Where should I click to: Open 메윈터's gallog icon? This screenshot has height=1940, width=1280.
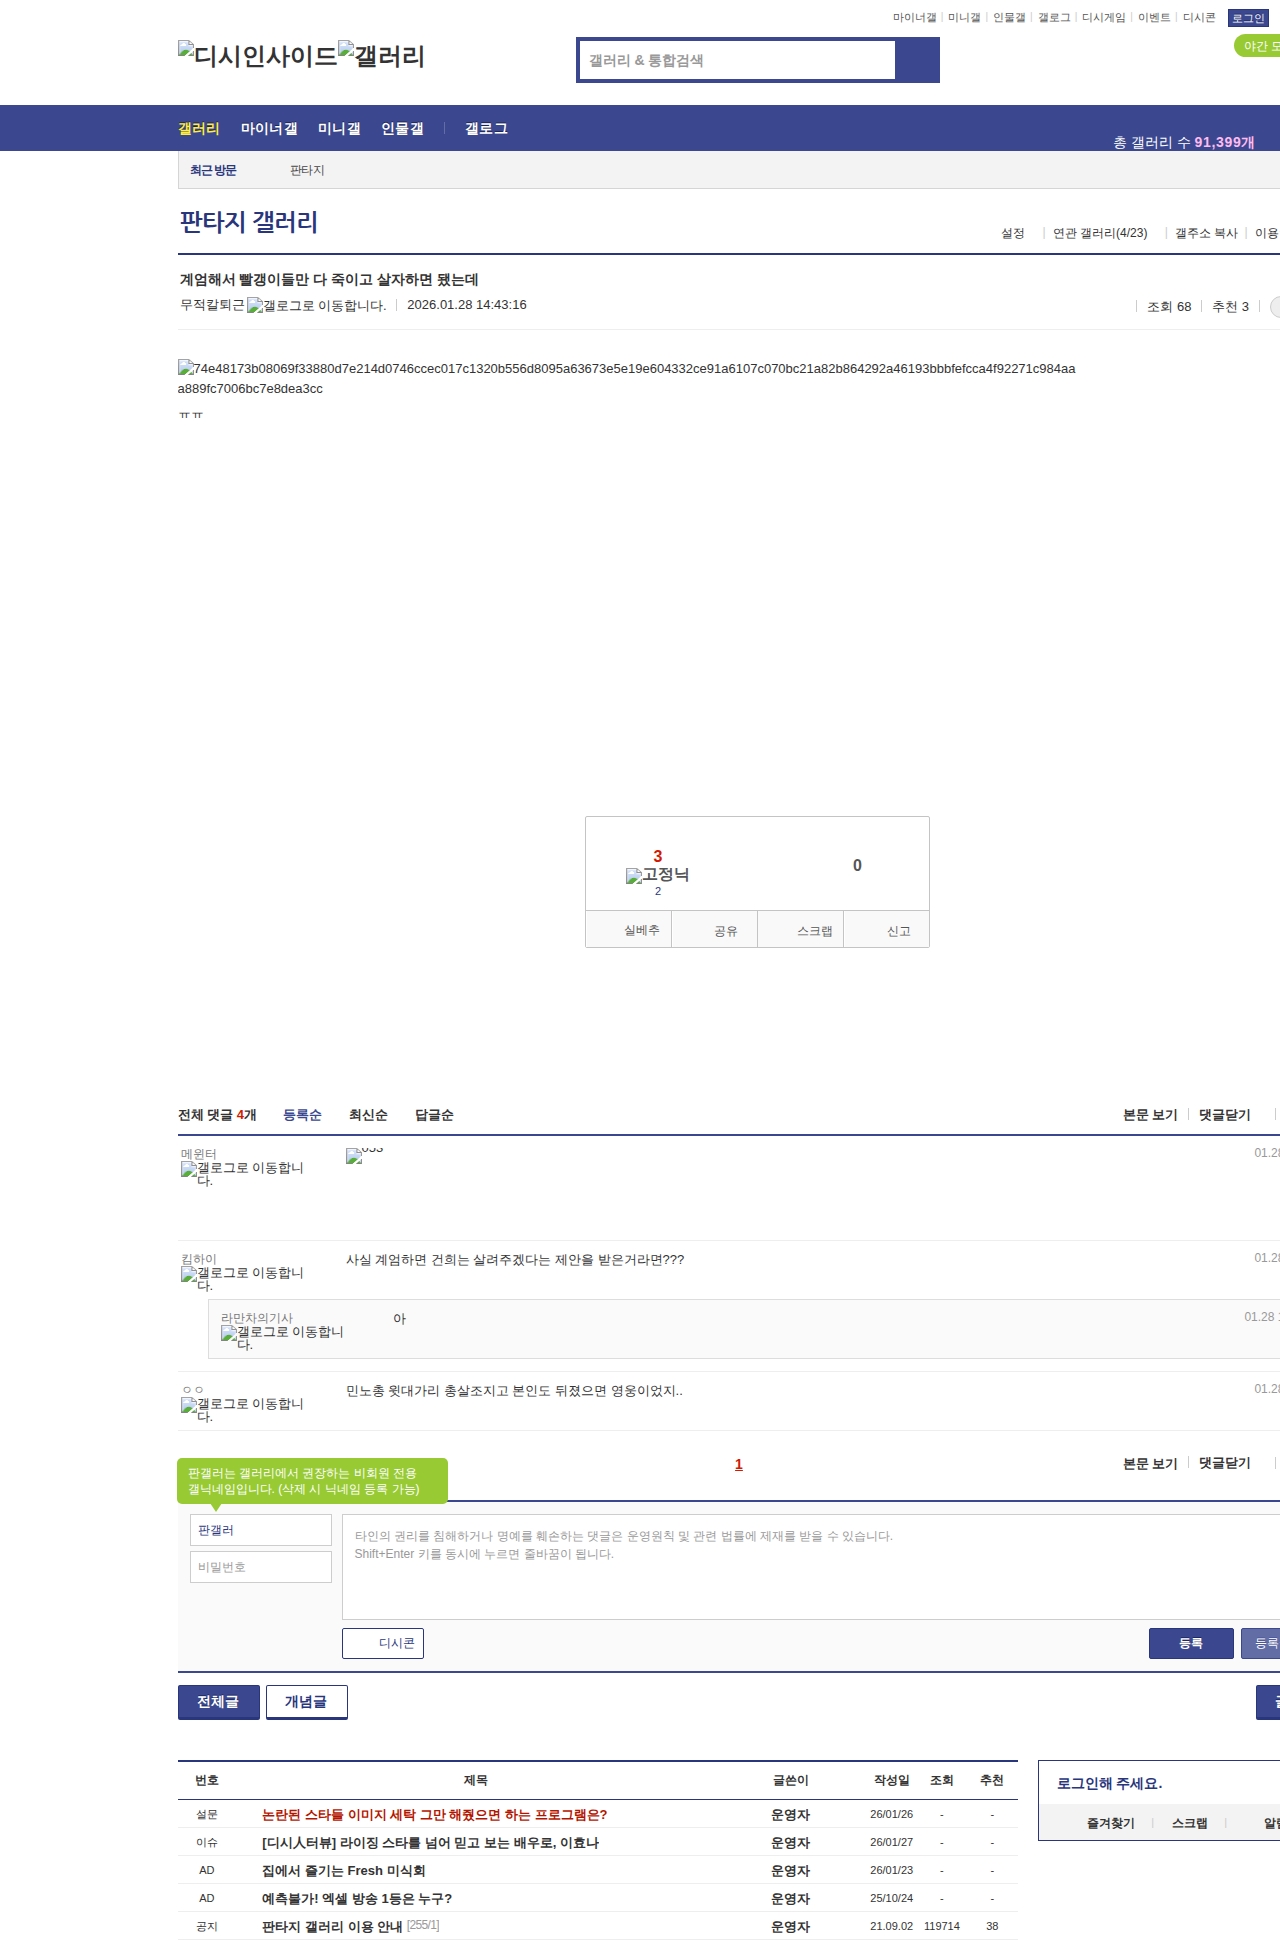[241, 1174]
